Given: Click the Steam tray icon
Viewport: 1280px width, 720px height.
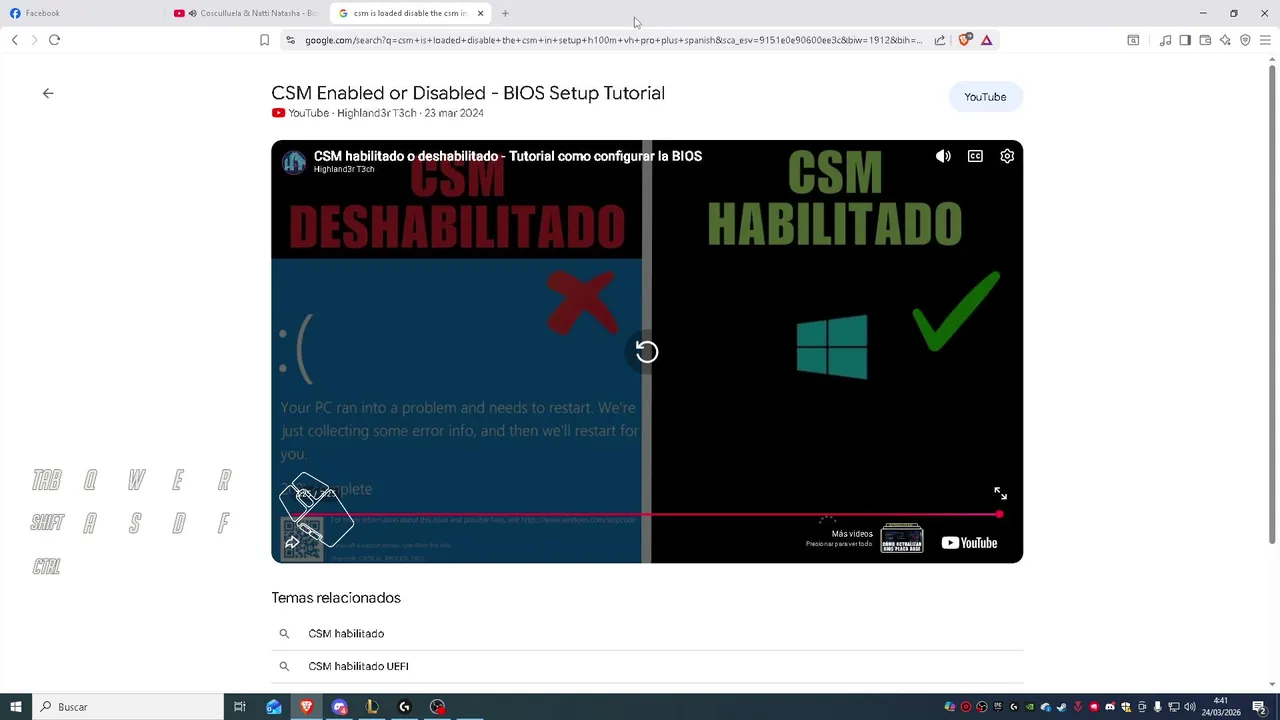Looking at the screenshot, I should coord(1062,707).
